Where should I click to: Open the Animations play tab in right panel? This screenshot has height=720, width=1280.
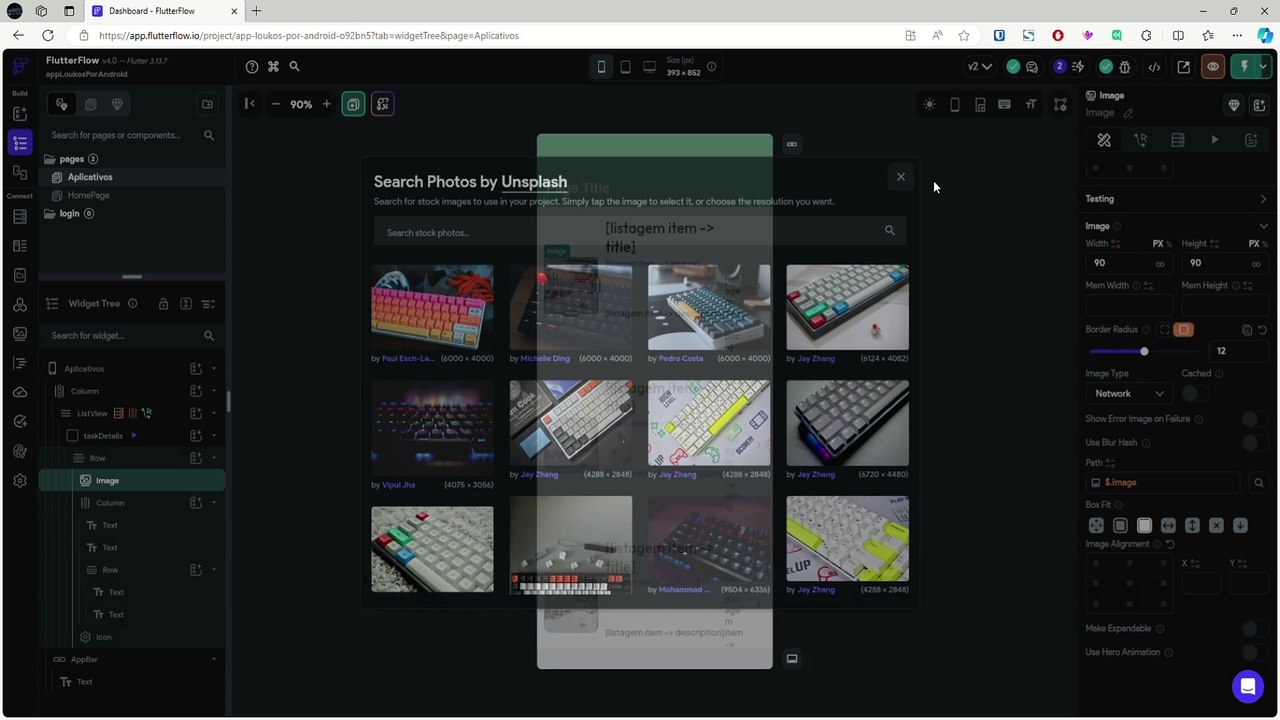(x=1214, y=141)
